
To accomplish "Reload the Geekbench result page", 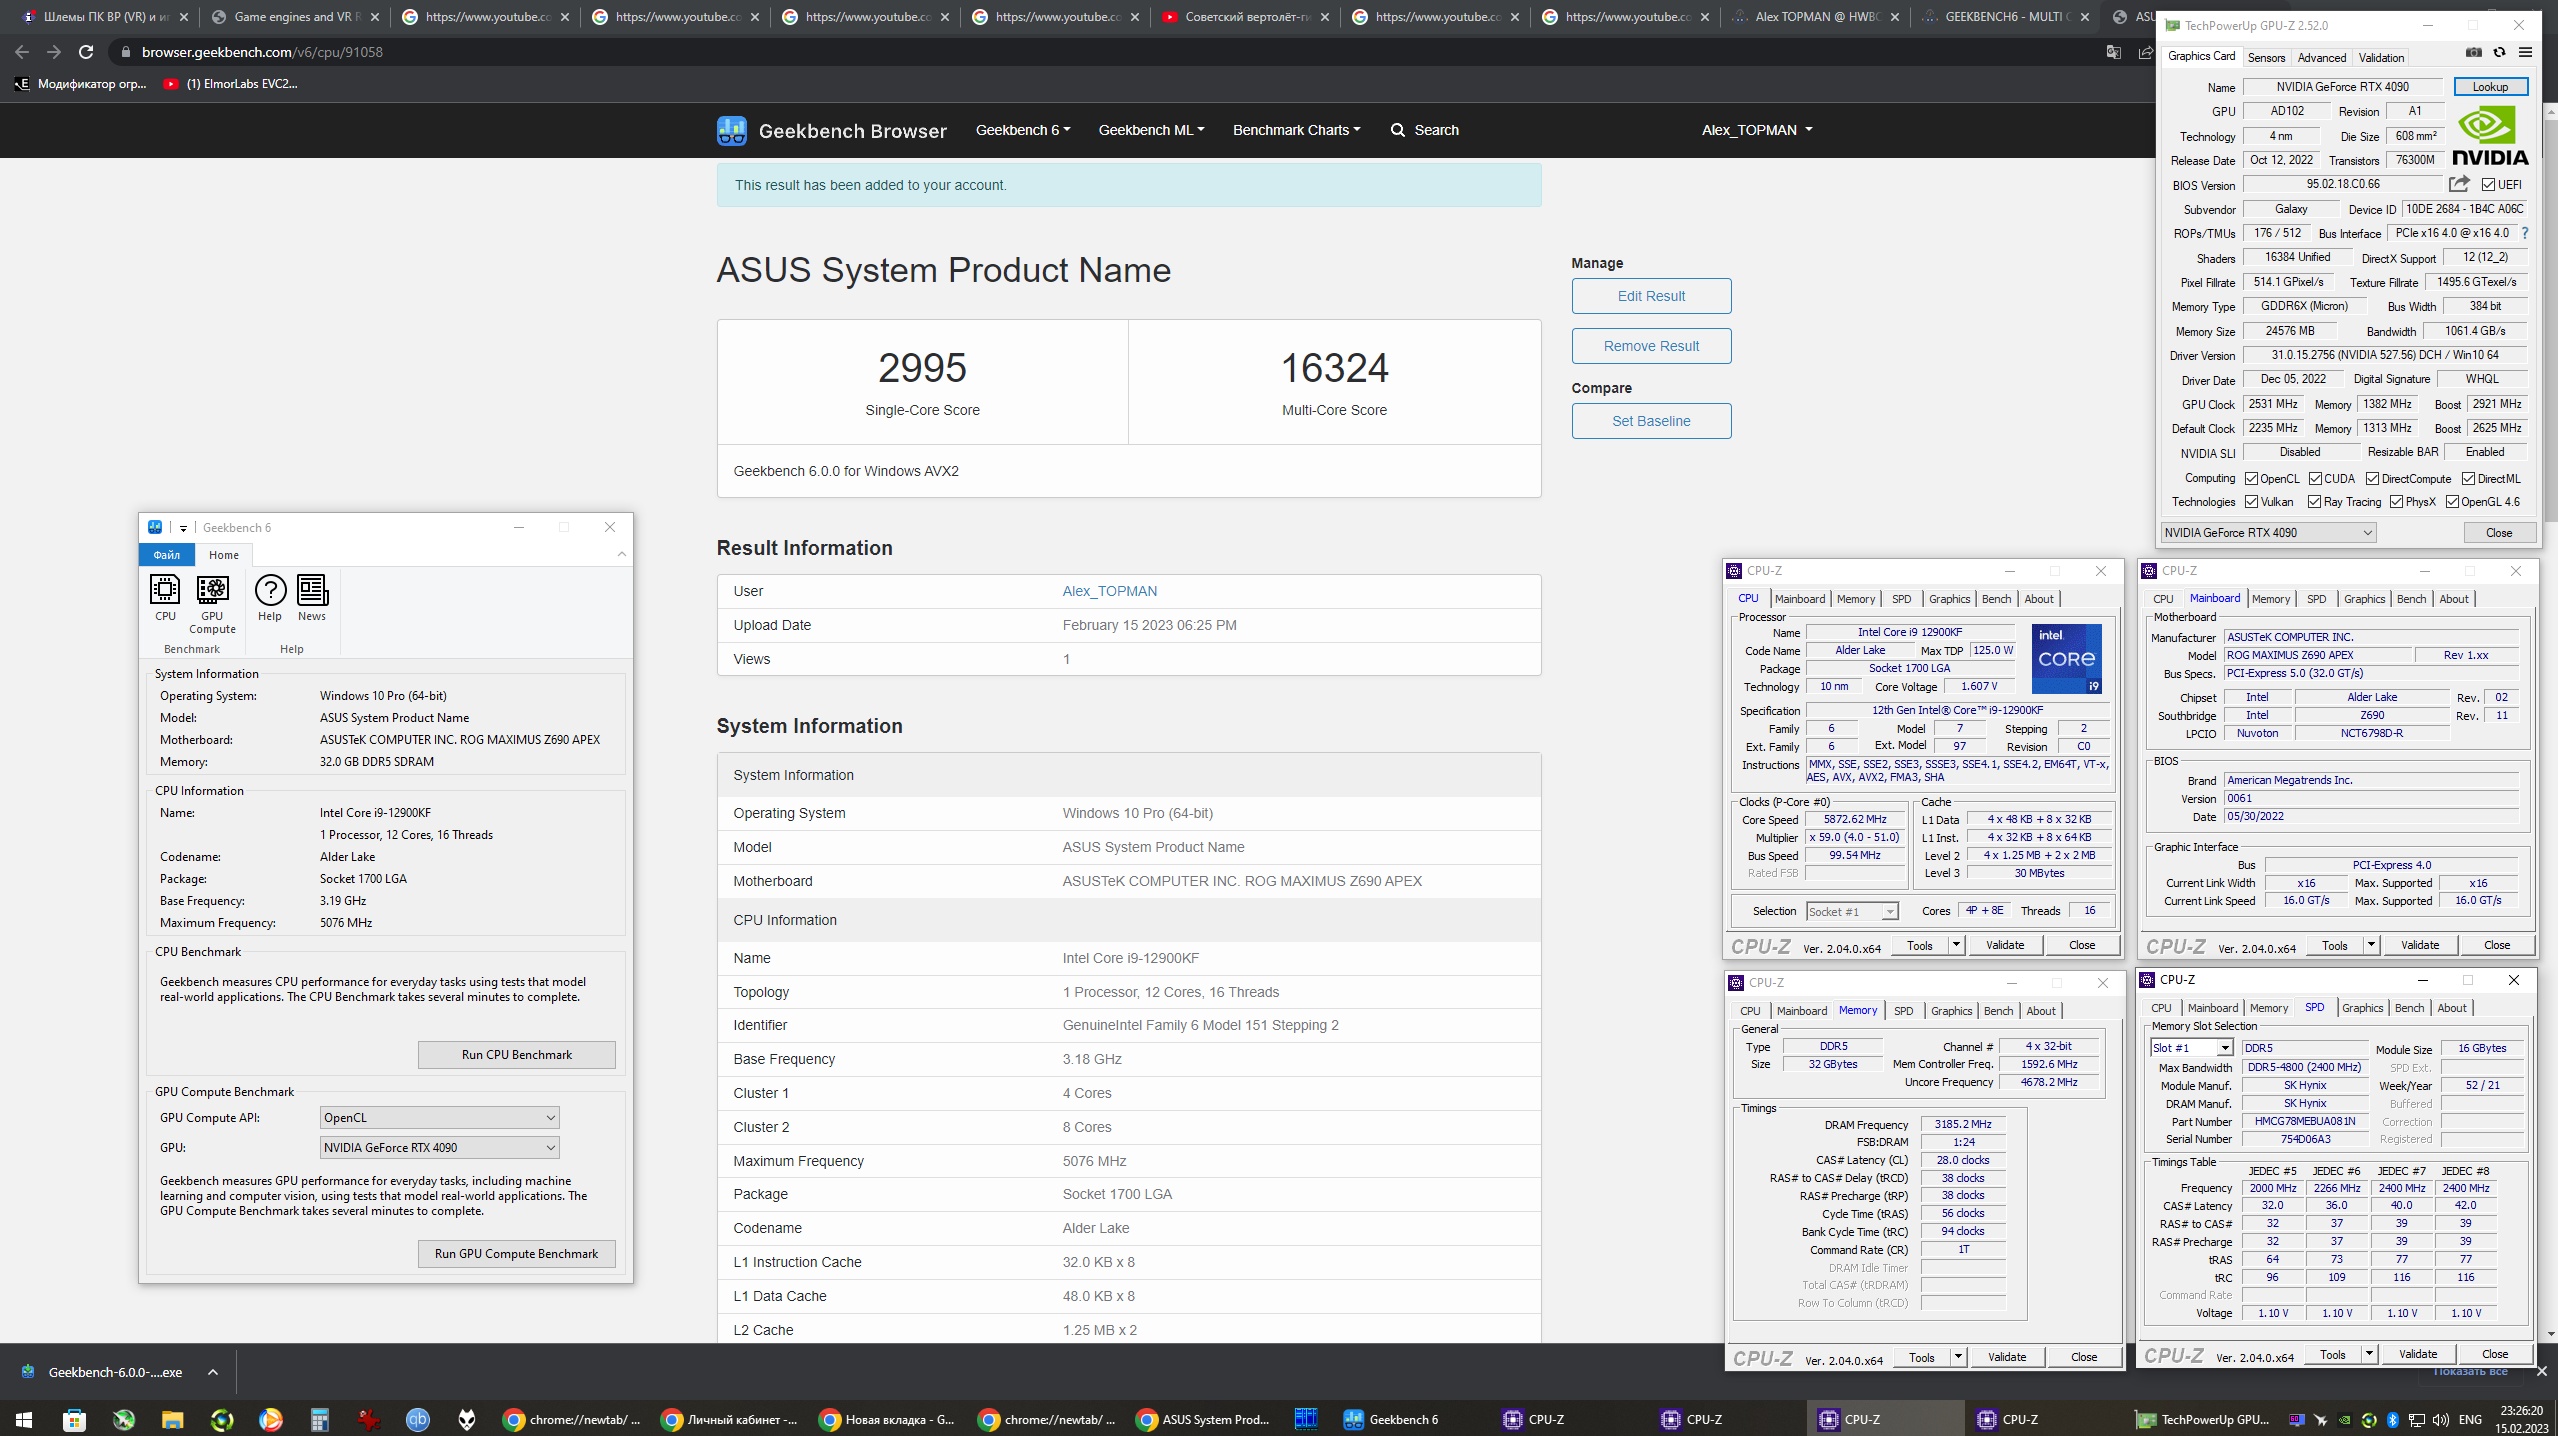I will point(86,52).
